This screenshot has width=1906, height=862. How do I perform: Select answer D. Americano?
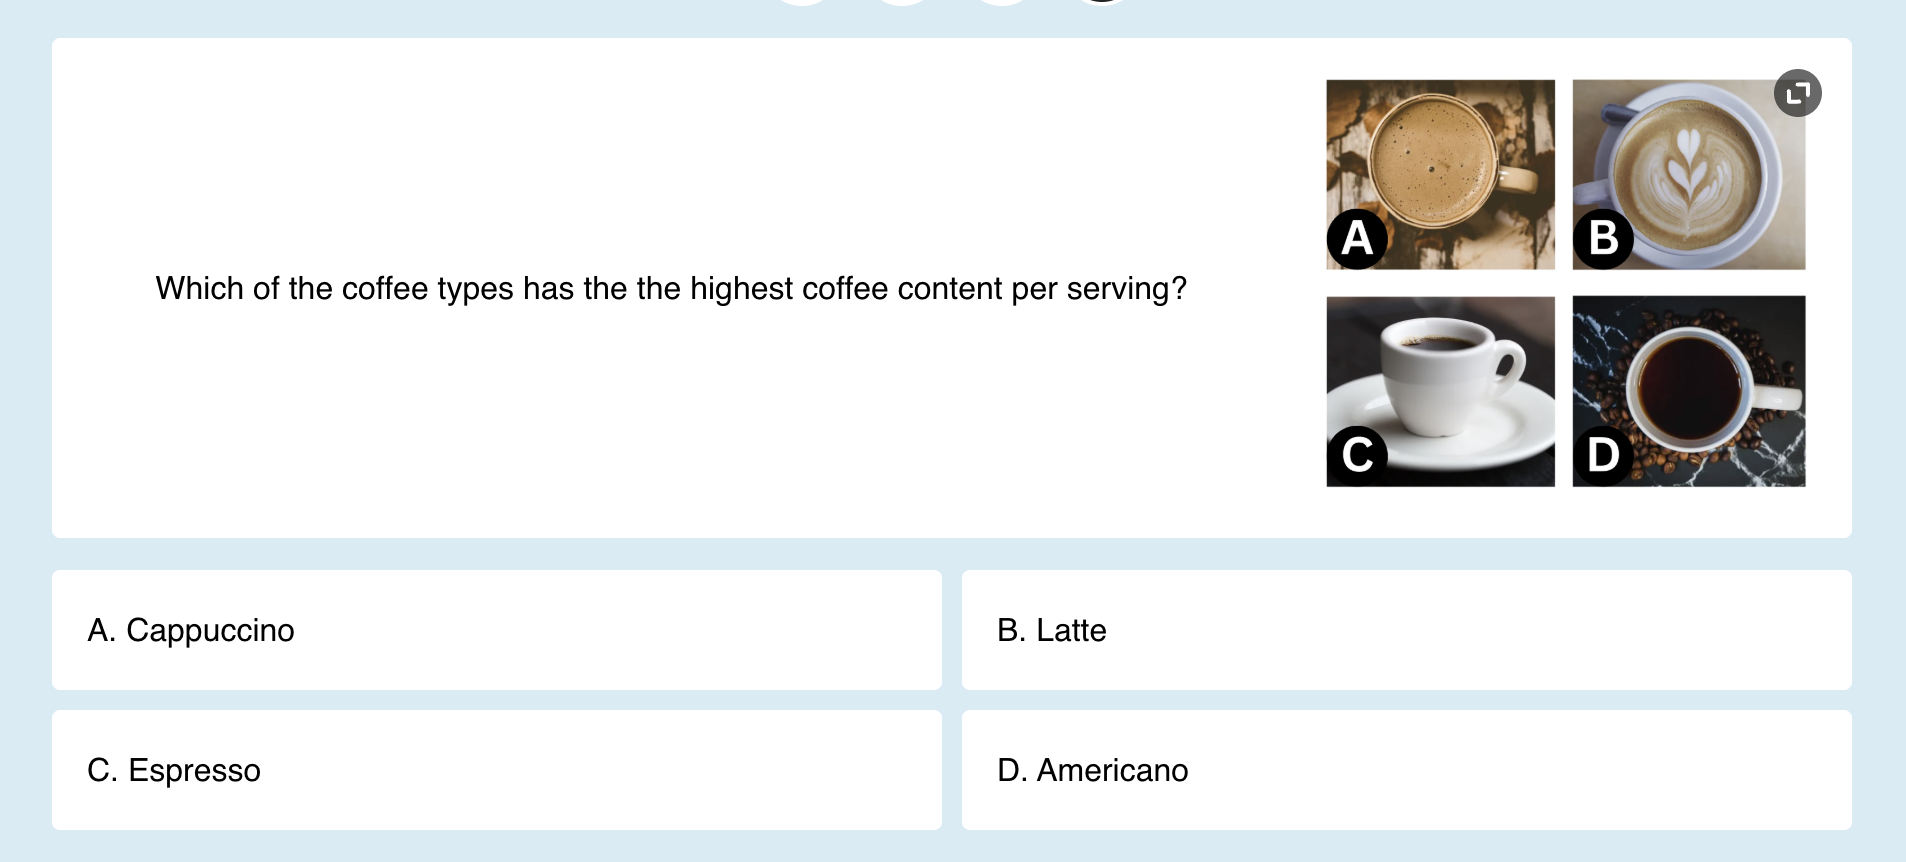tap(1407, 770)
